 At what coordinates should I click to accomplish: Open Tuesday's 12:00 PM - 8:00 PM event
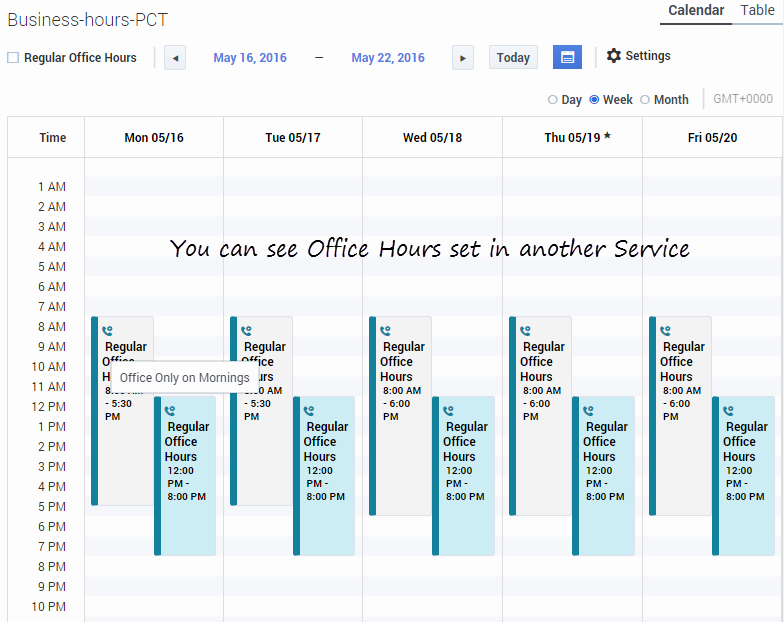[x=326, y=475]
